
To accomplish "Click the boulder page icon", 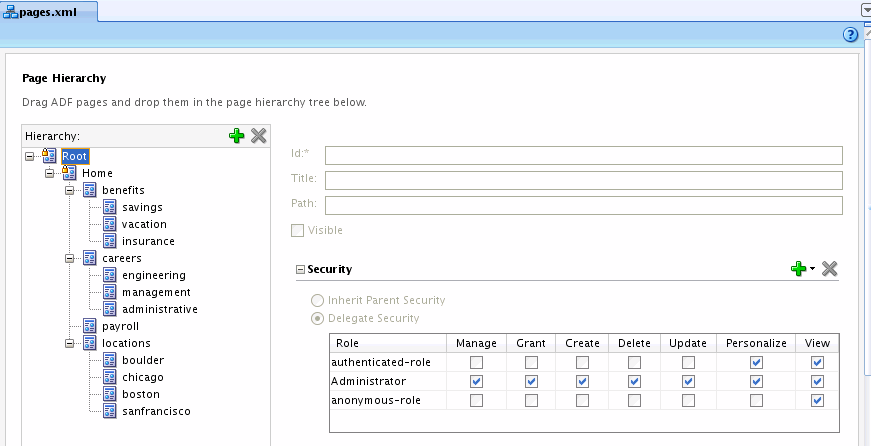I will pos(109,360).
